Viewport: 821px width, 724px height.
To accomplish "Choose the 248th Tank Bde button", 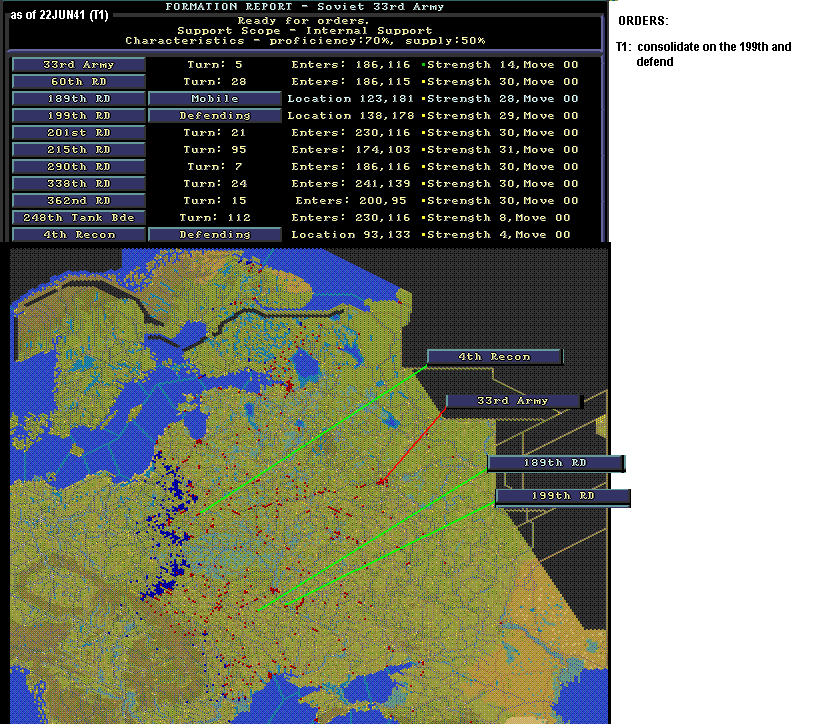I will tap(79, 218).
